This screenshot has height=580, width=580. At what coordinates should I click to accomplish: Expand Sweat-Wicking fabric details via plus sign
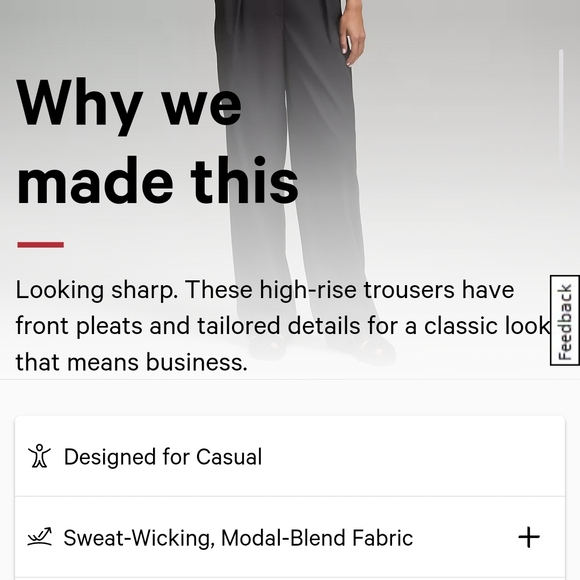pyautogui.click(x=529, y=537)
